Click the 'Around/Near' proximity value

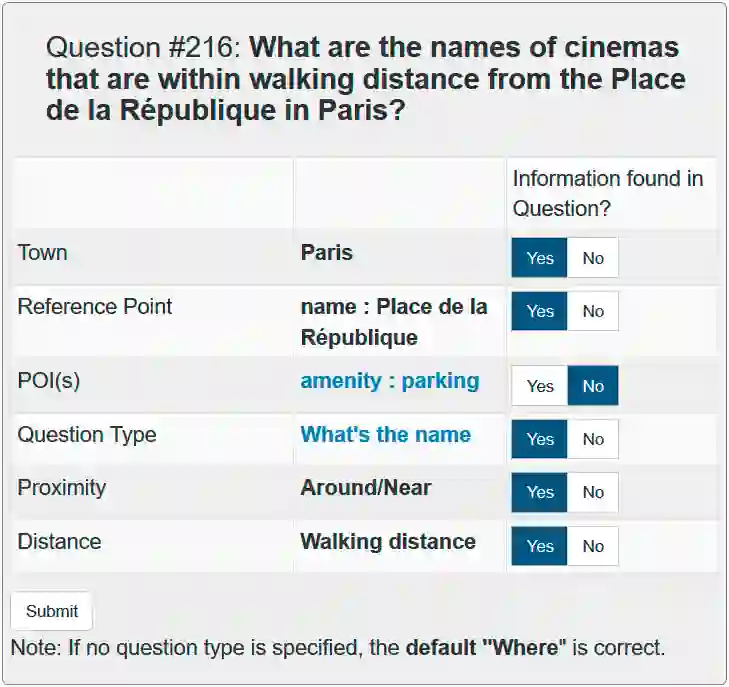click(x=366, y=488)
